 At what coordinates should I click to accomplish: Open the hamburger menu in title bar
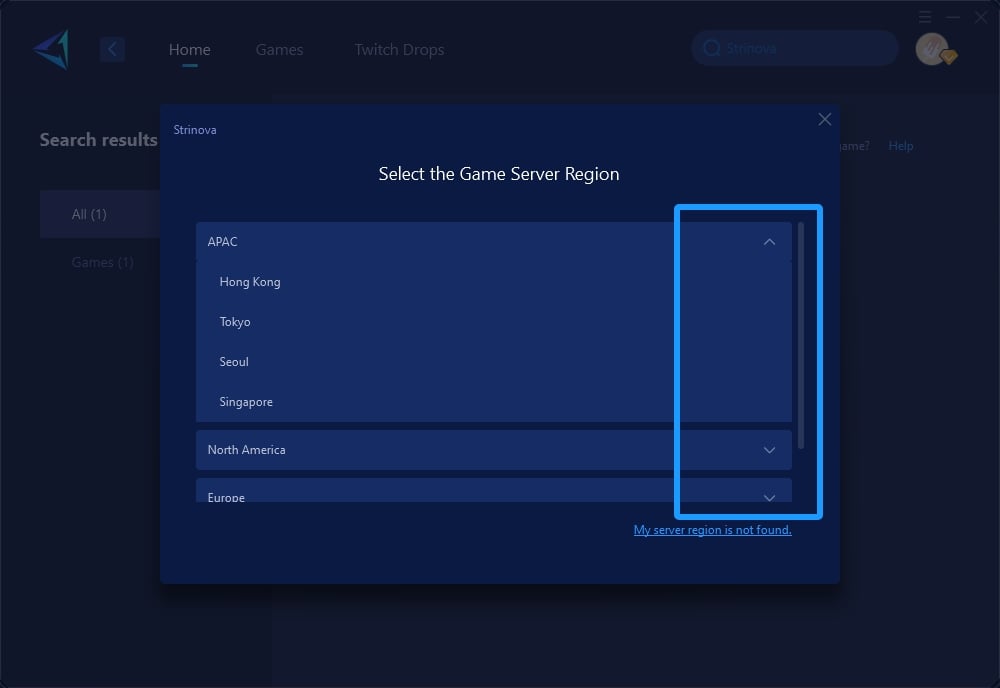925,17
